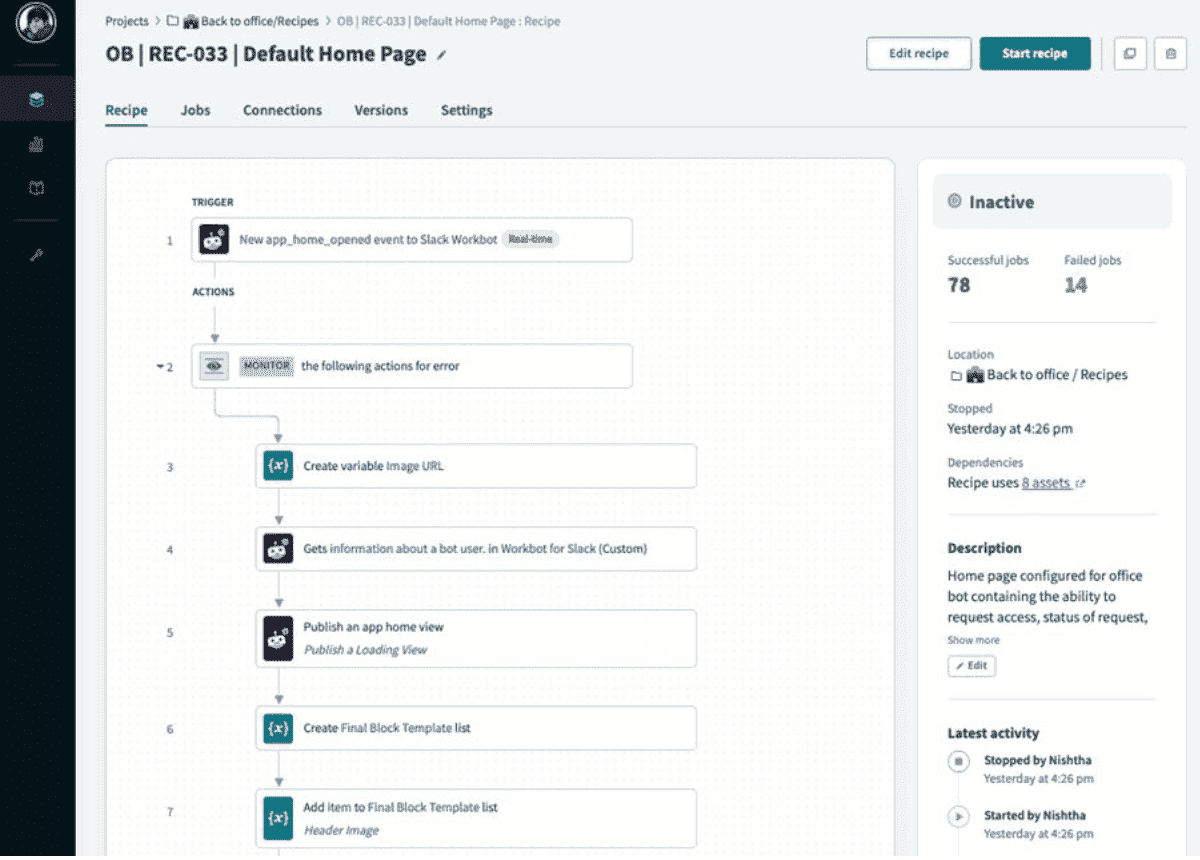Image resolution: width=1200 pixels, height=860 pixels.
Task: Click the Inactive status icon
Action: pos(954,202)
